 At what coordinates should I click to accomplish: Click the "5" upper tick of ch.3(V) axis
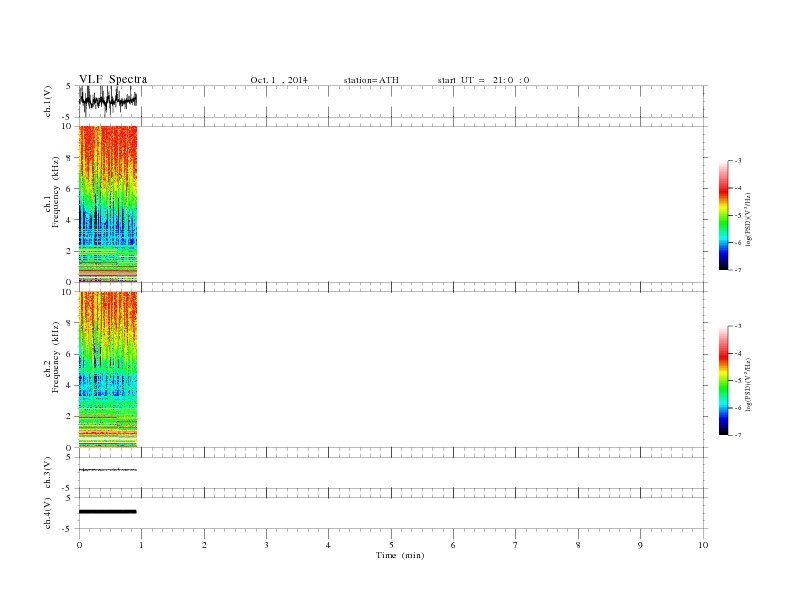point(69,457)
